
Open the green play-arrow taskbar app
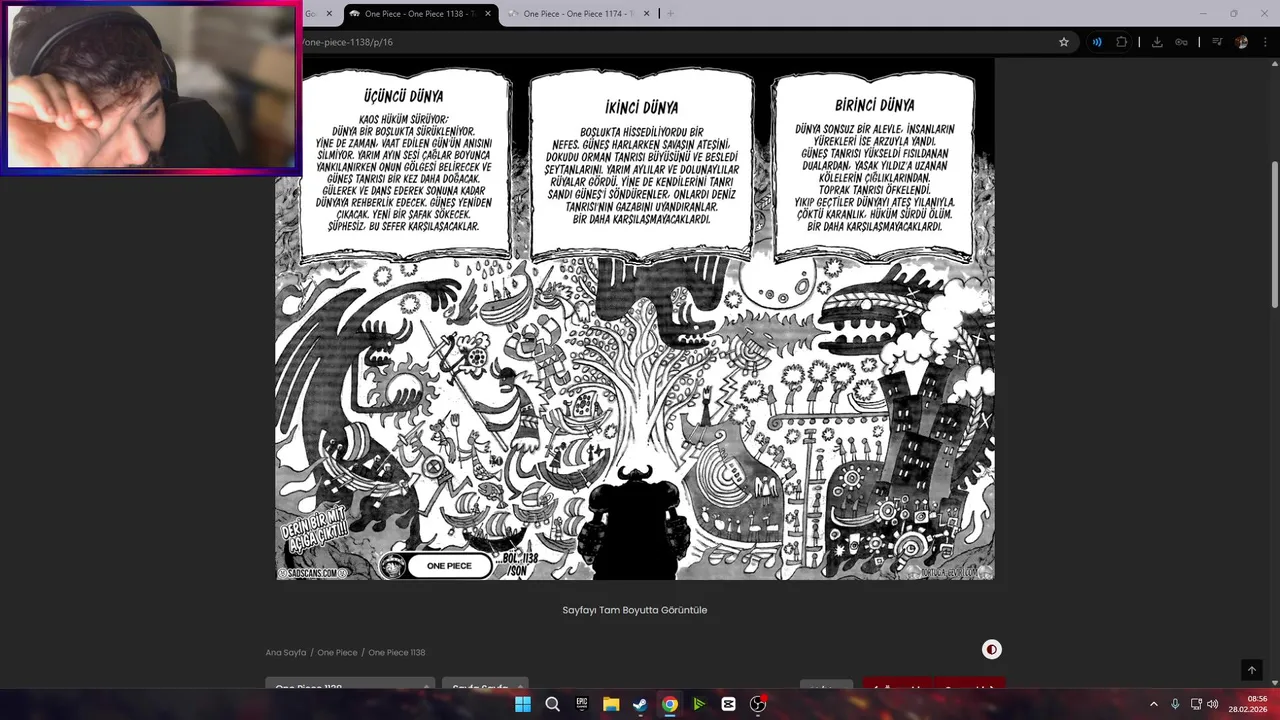tap(699, 704)
